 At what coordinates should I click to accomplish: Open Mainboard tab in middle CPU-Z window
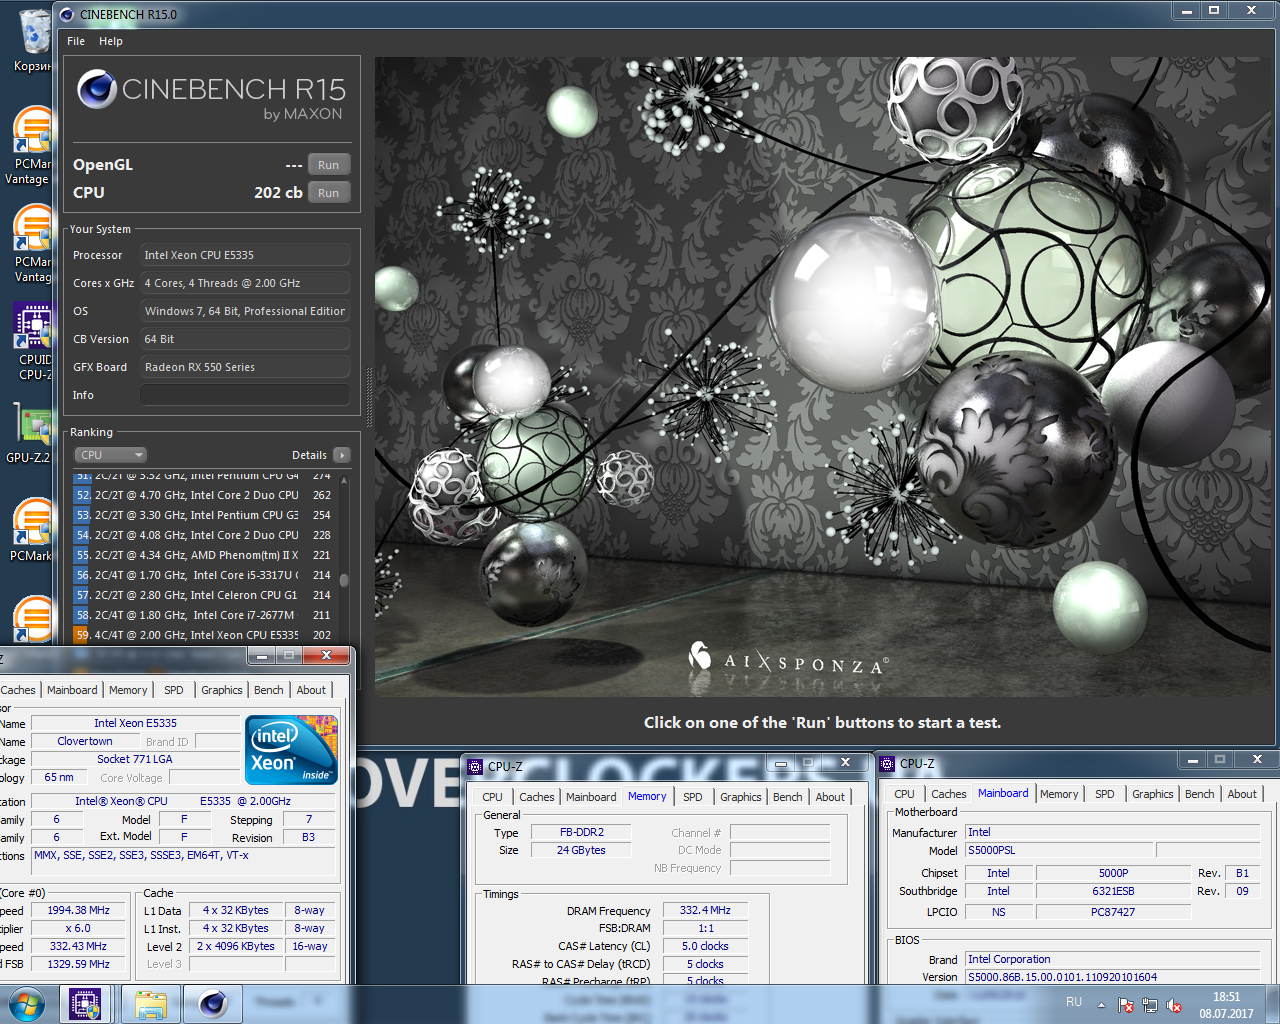[591, 797]
